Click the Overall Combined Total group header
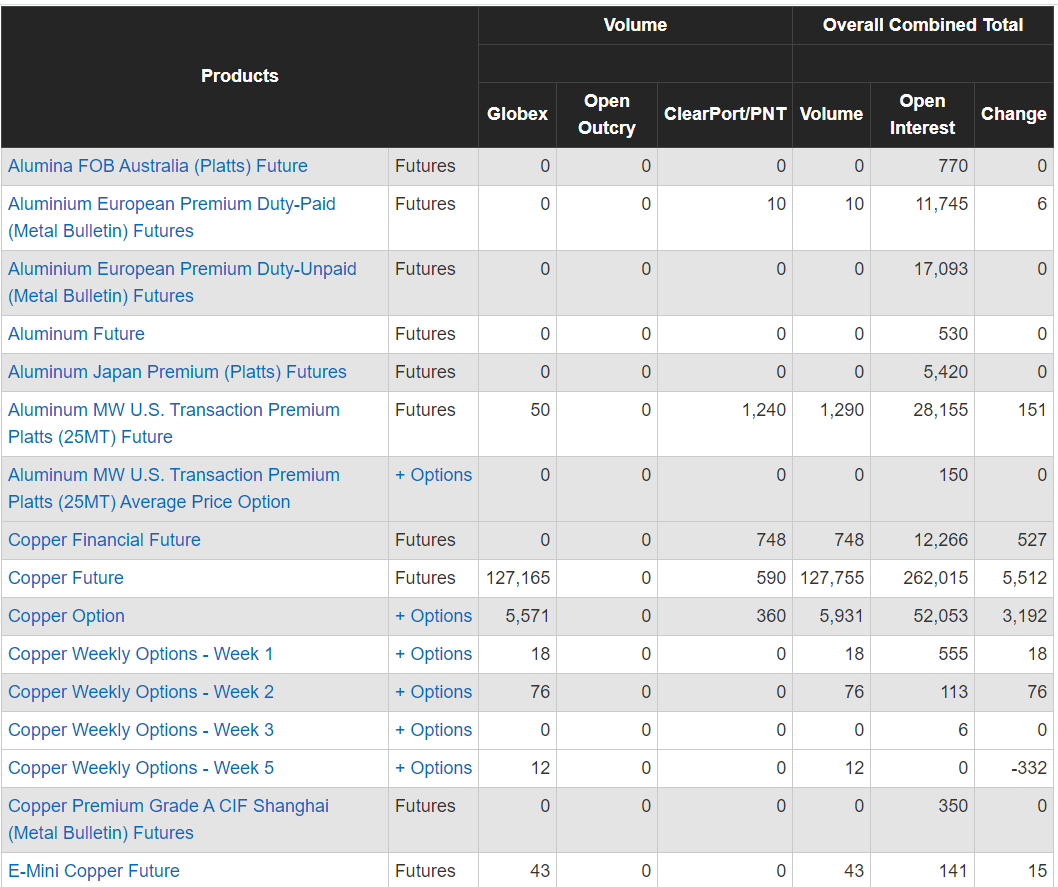This screenshot has width=1058, height=887. 923,25
